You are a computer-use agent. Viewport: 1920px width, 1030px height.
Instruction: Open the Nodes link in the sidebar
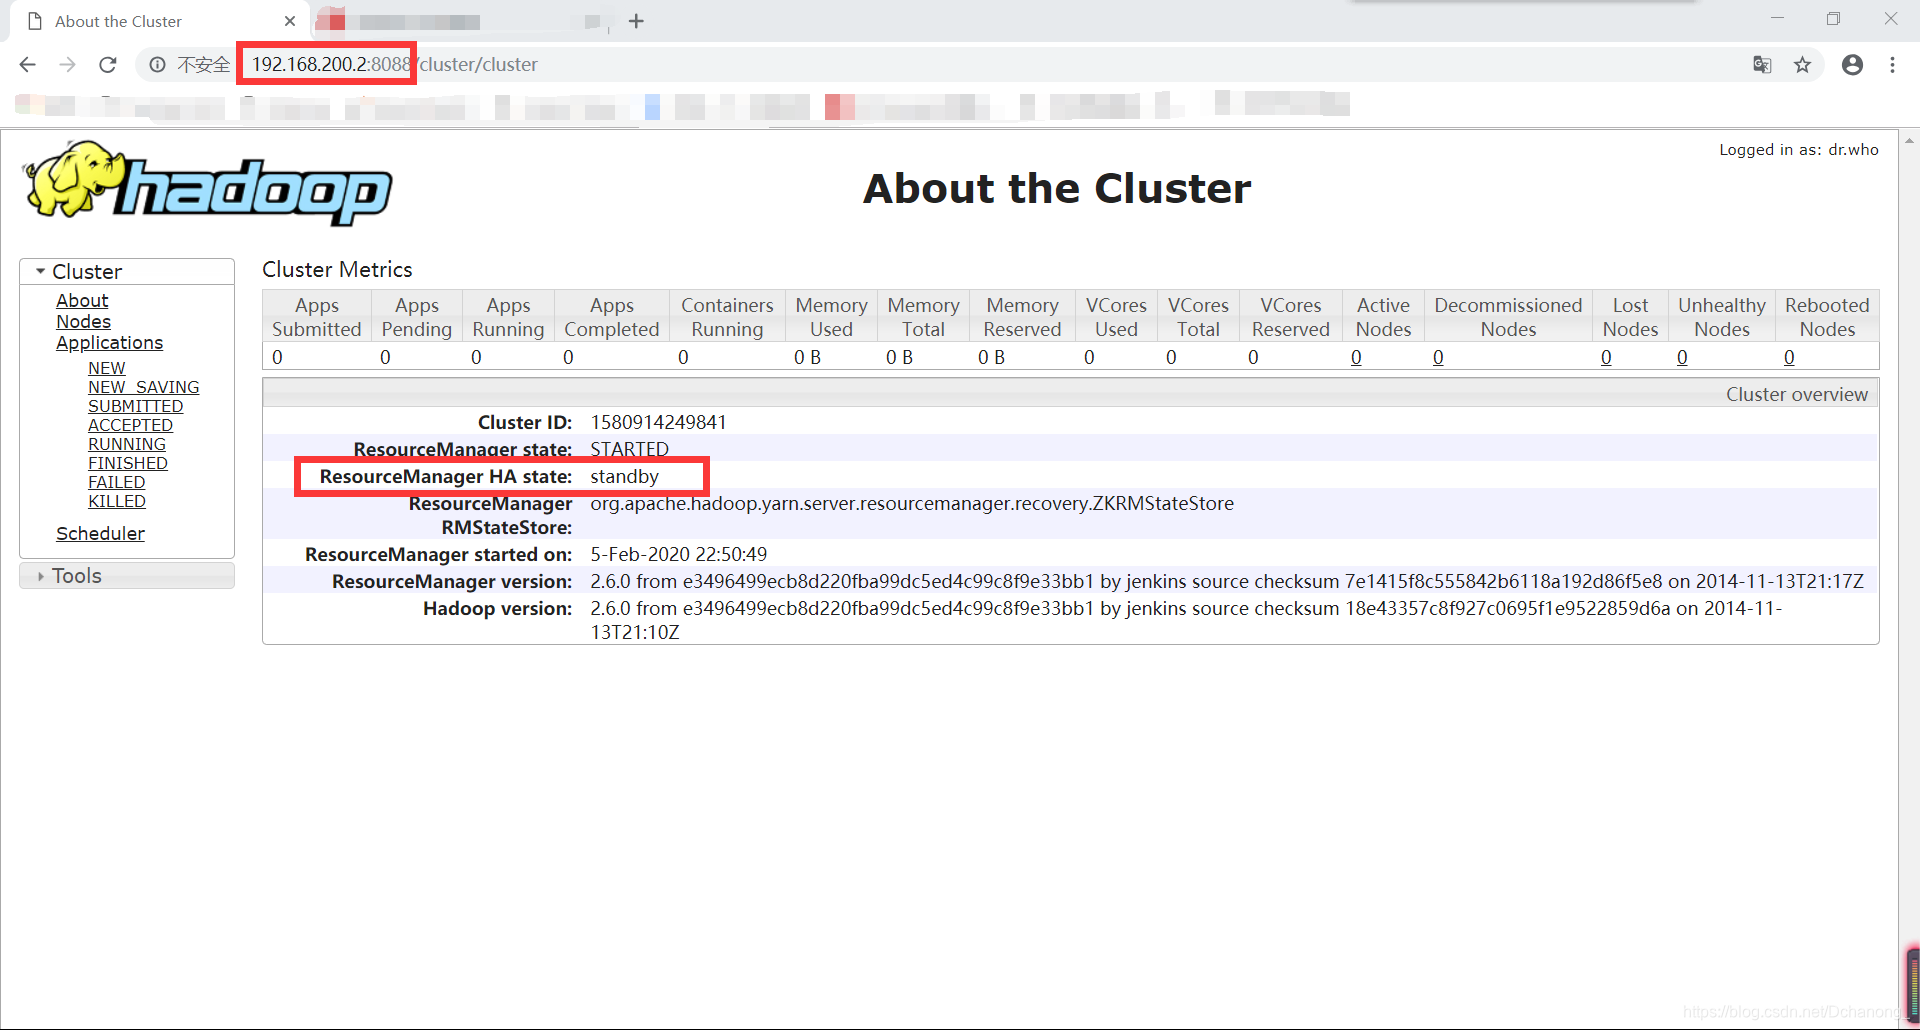(x=83, y=322)
